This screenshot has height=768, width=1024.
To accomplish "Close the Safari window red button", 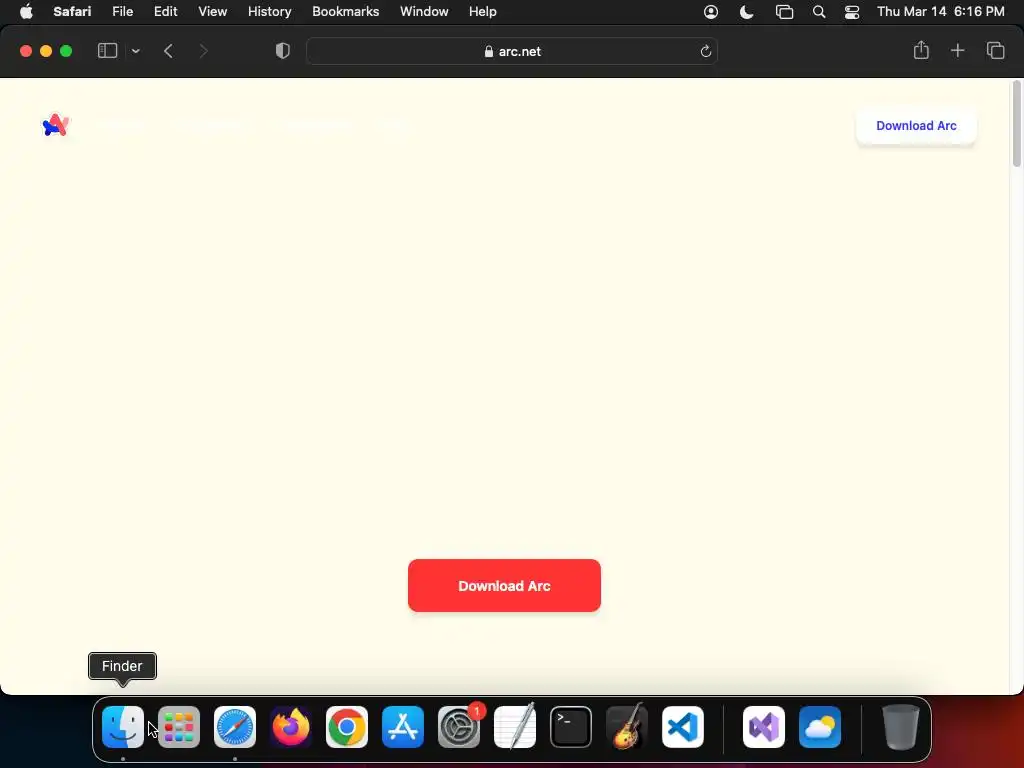I will 26,51.
